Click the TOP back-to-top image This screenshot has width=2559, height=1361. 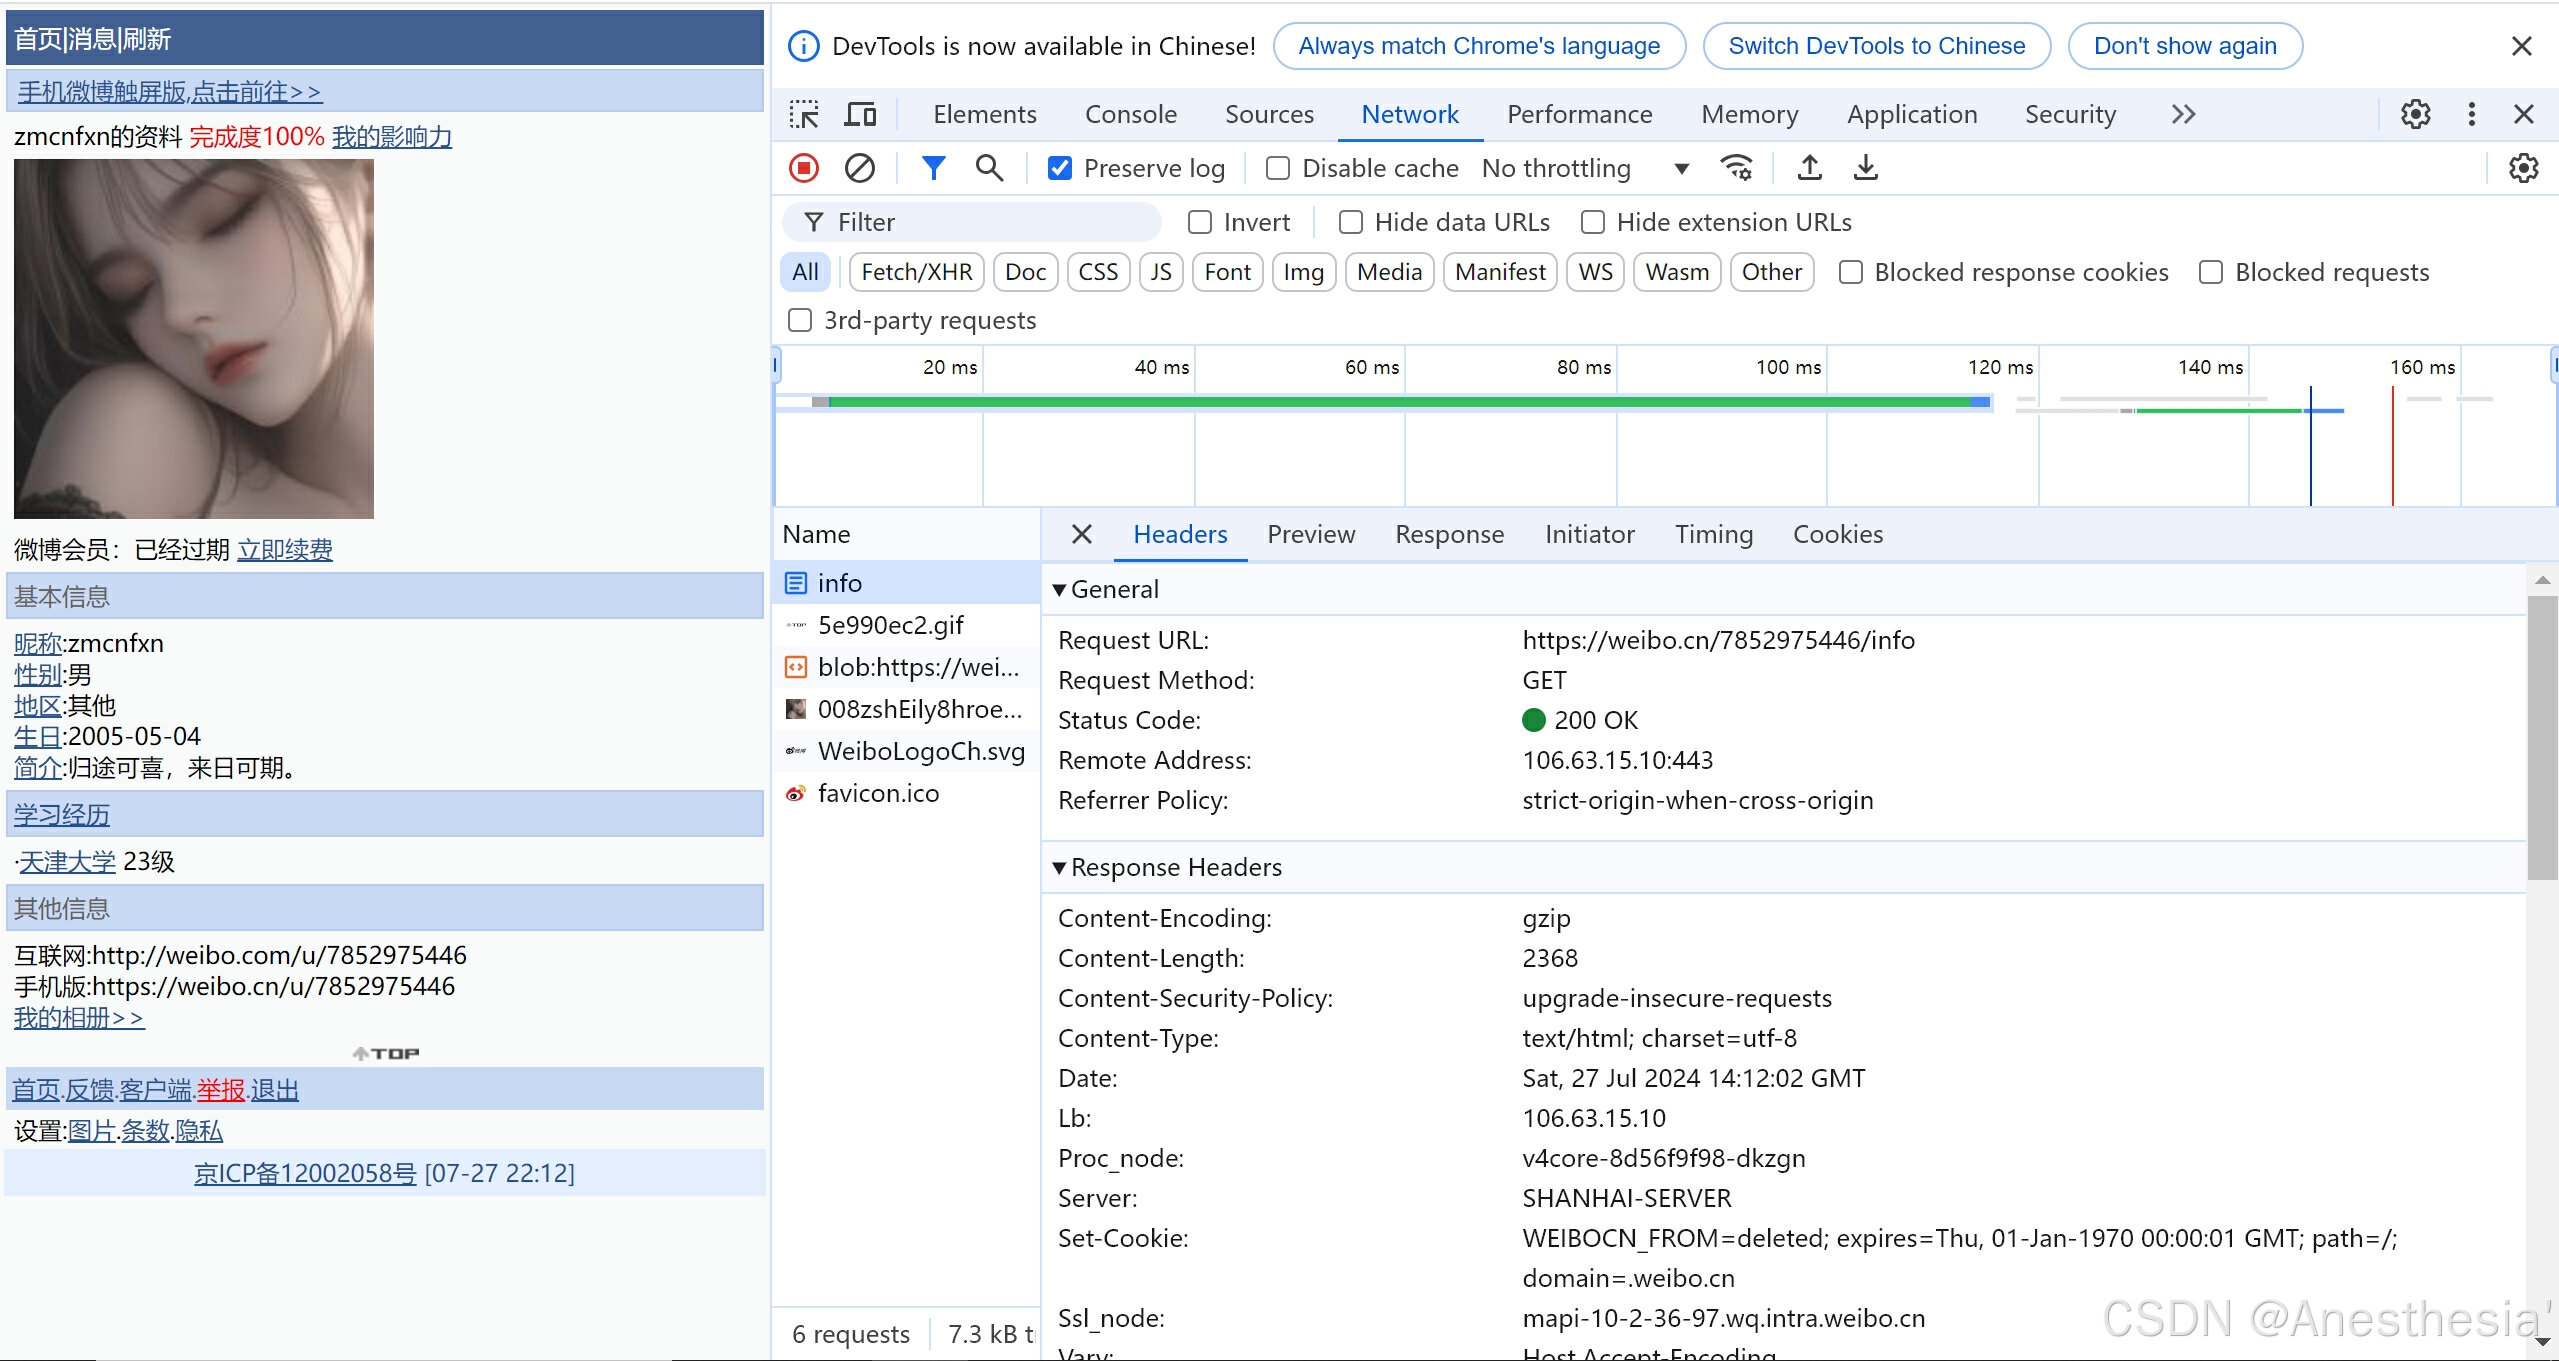click(386, 1053)
